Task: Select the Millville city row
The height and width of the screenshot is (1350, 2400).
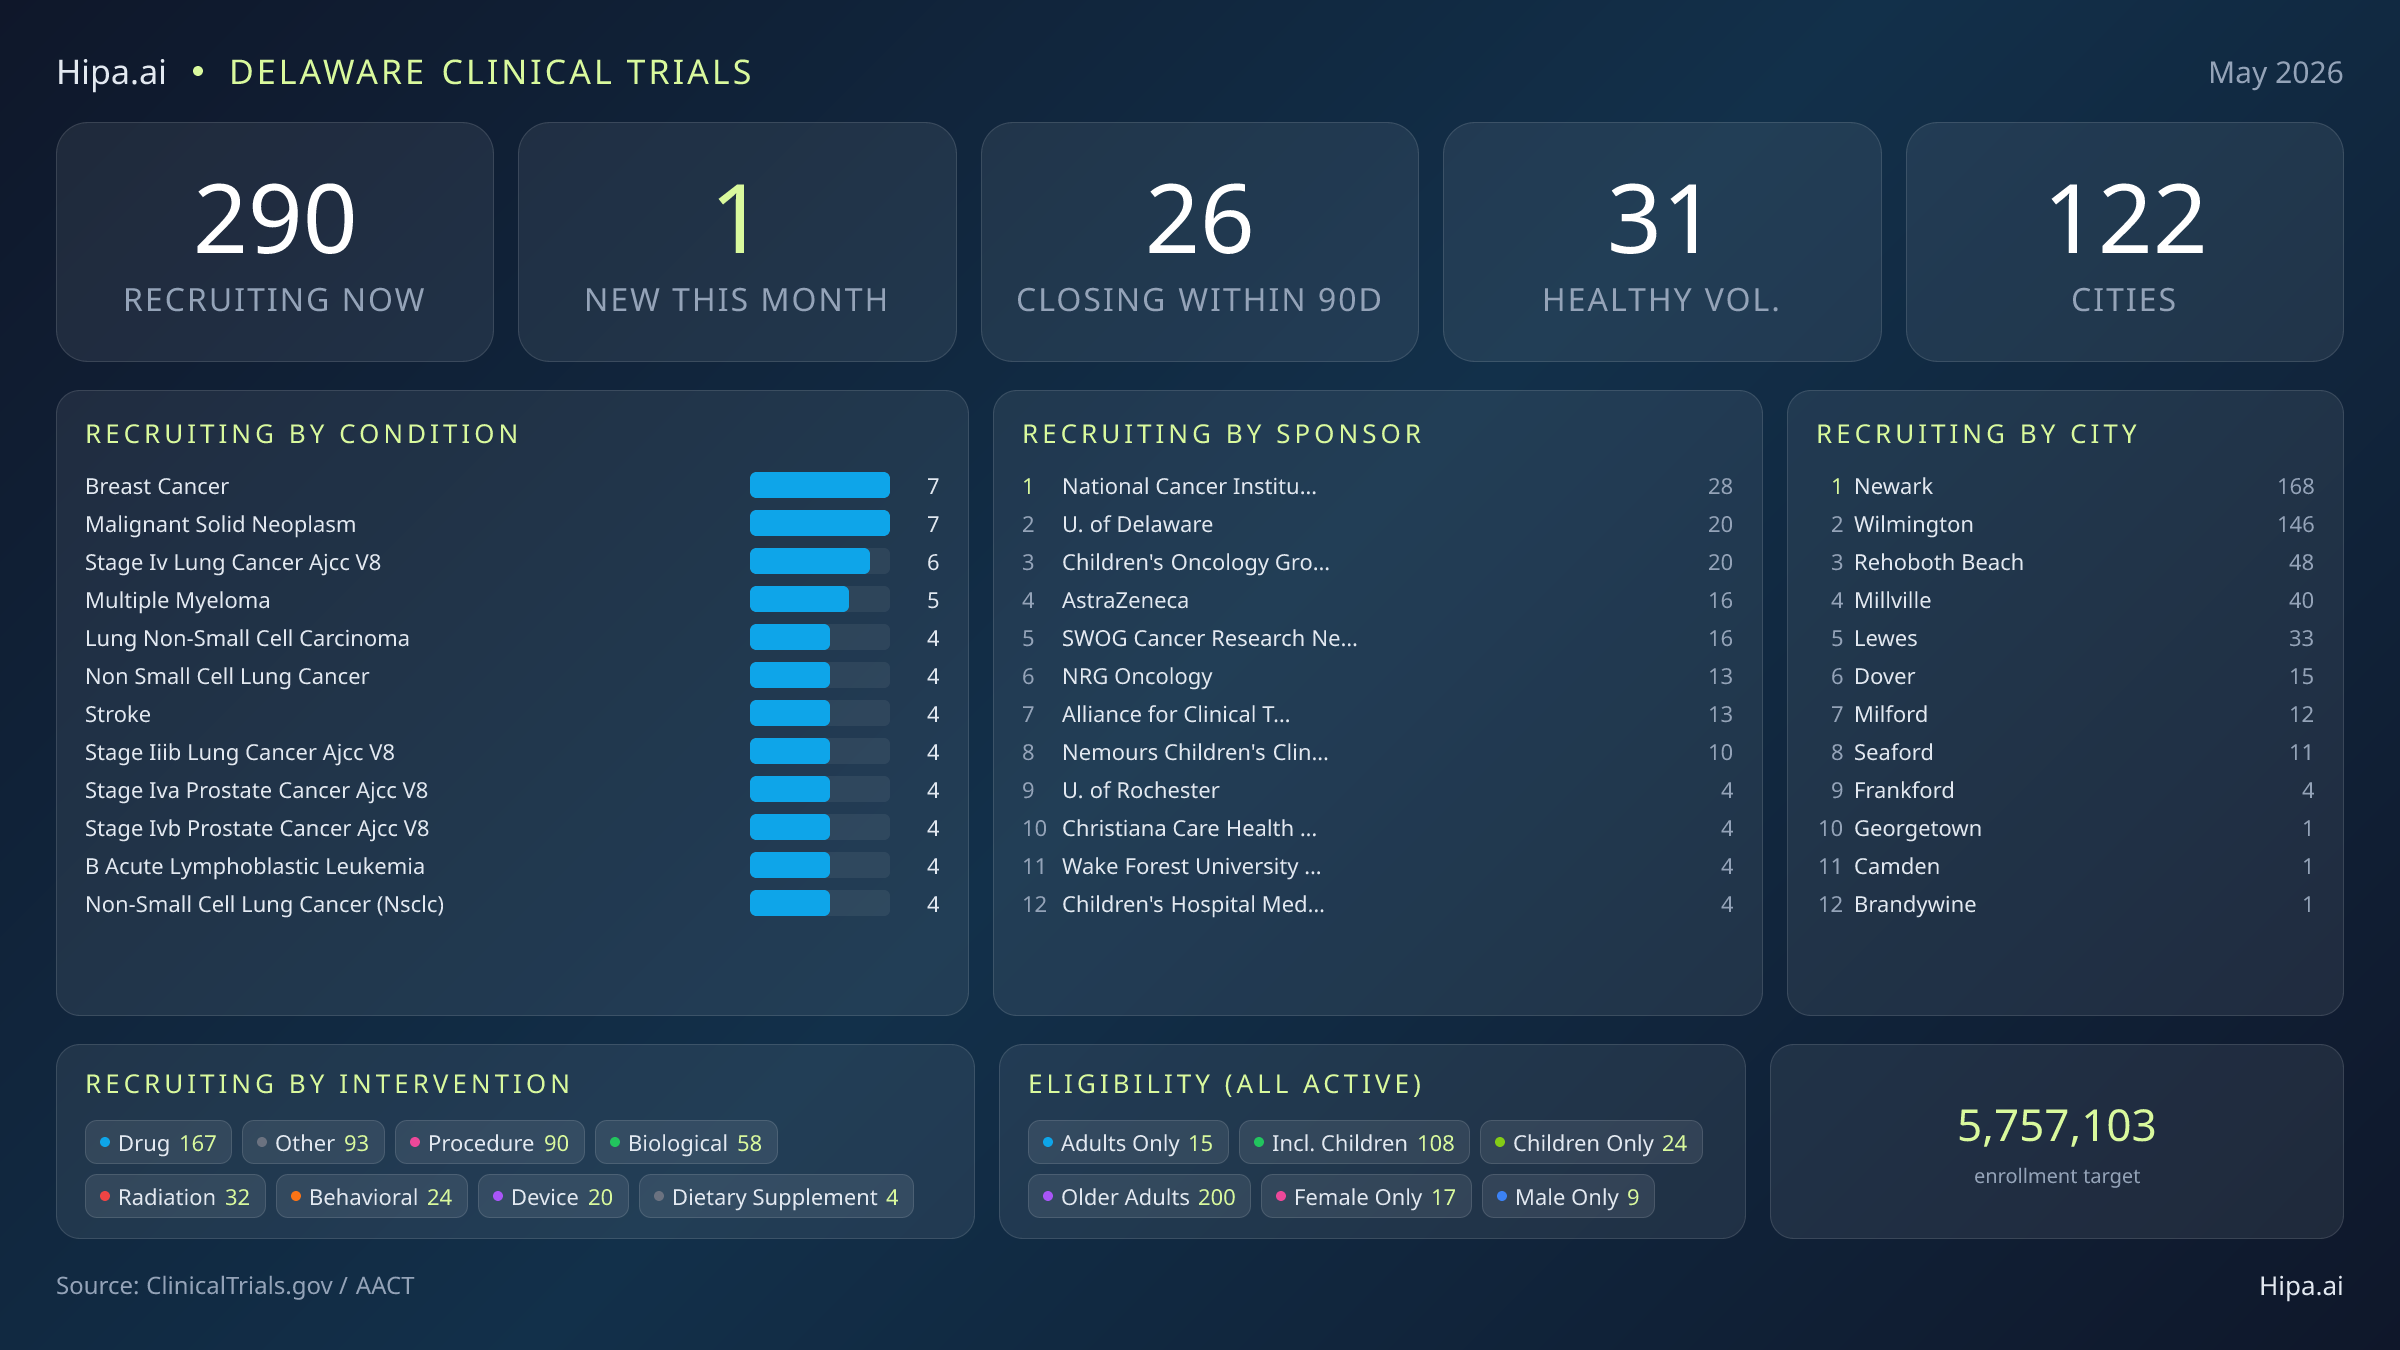Action: pyautogui.click(x=2065, y=600)
